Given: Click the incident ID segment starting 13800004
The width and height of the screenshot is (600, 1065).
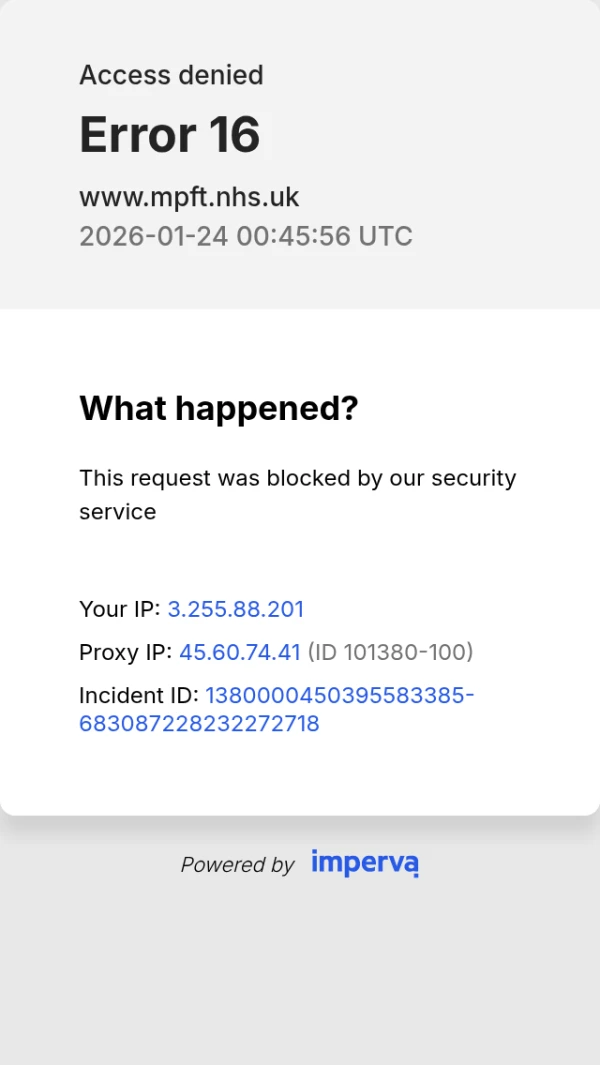Looking at the screenshot, I should (x=339, y=695).
